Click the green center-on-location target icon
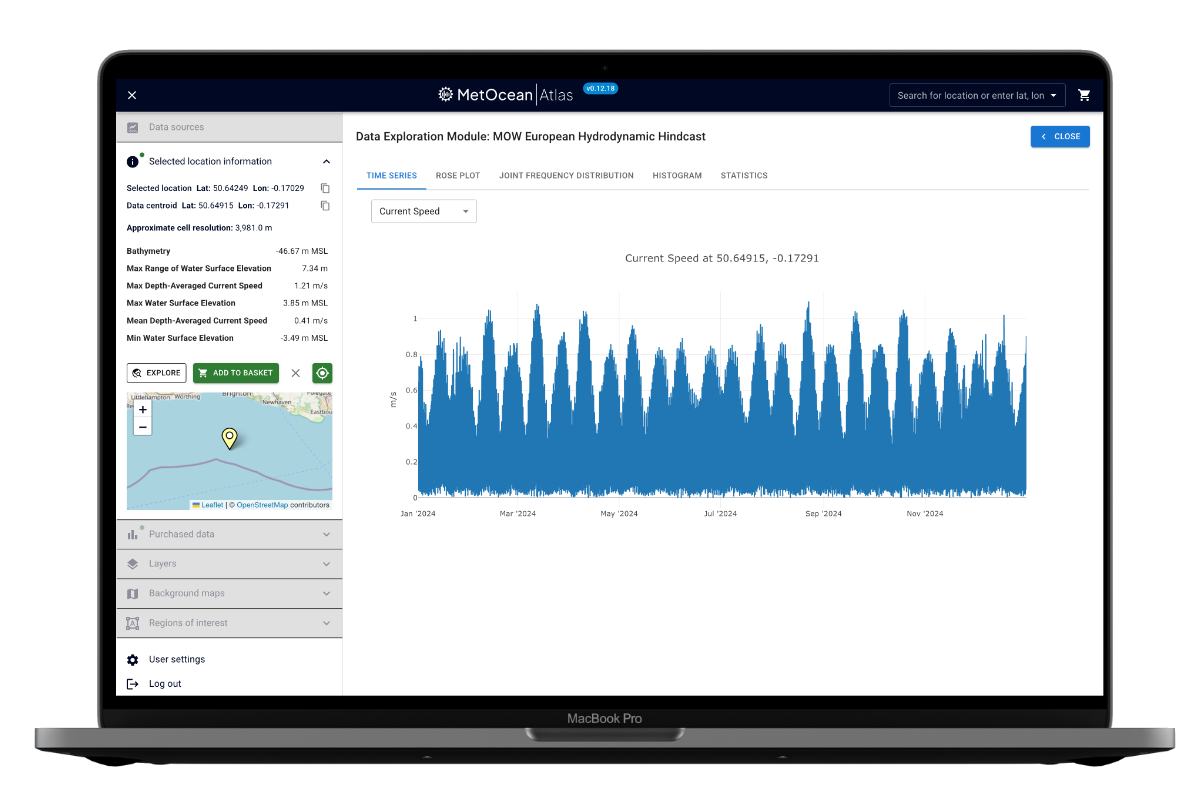 (322, 373)
